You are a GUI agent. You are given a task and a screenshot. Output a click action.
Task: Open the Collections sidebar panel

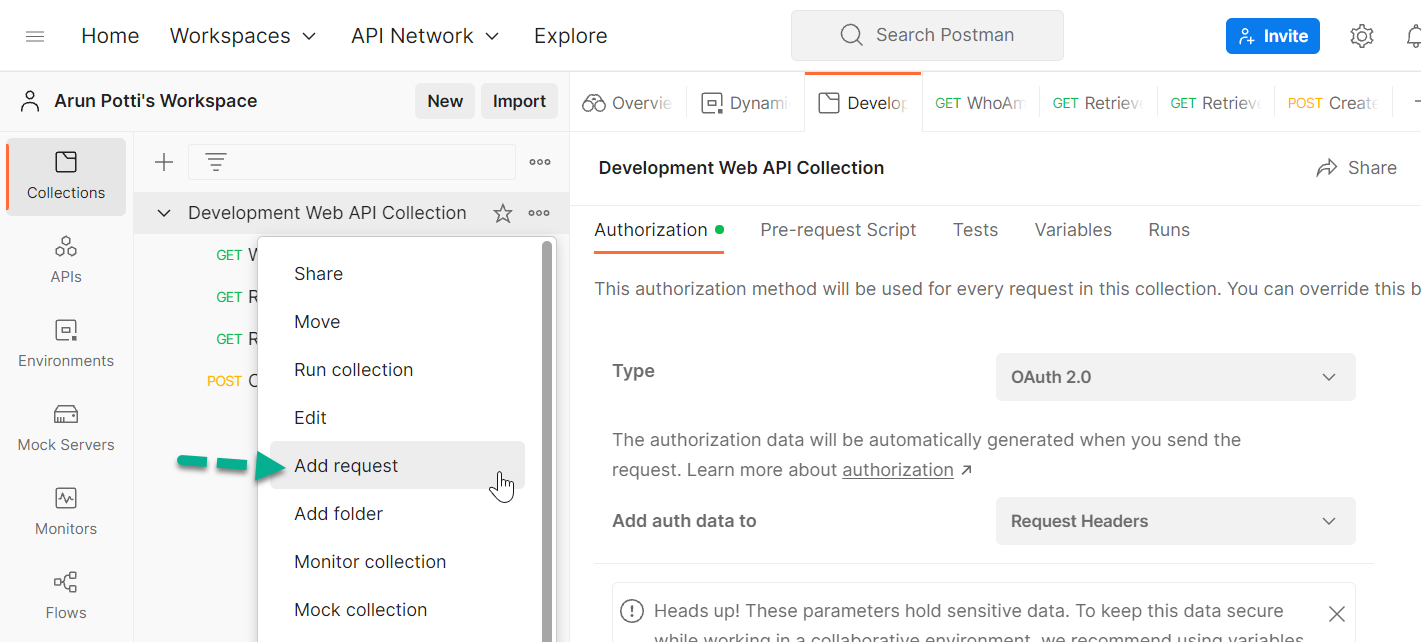[65, 176]
